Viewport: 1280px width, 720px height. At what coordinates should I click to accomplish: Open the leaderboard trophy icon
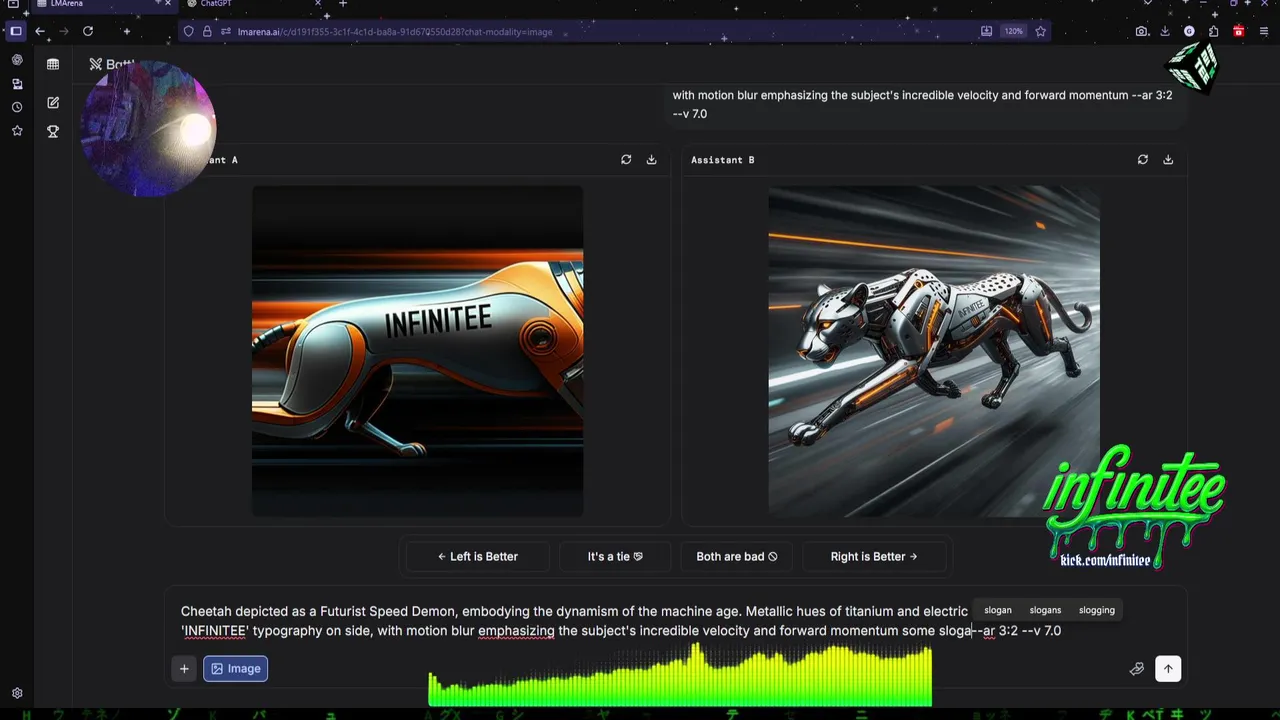pyautogui.click(x=53, y=131)
